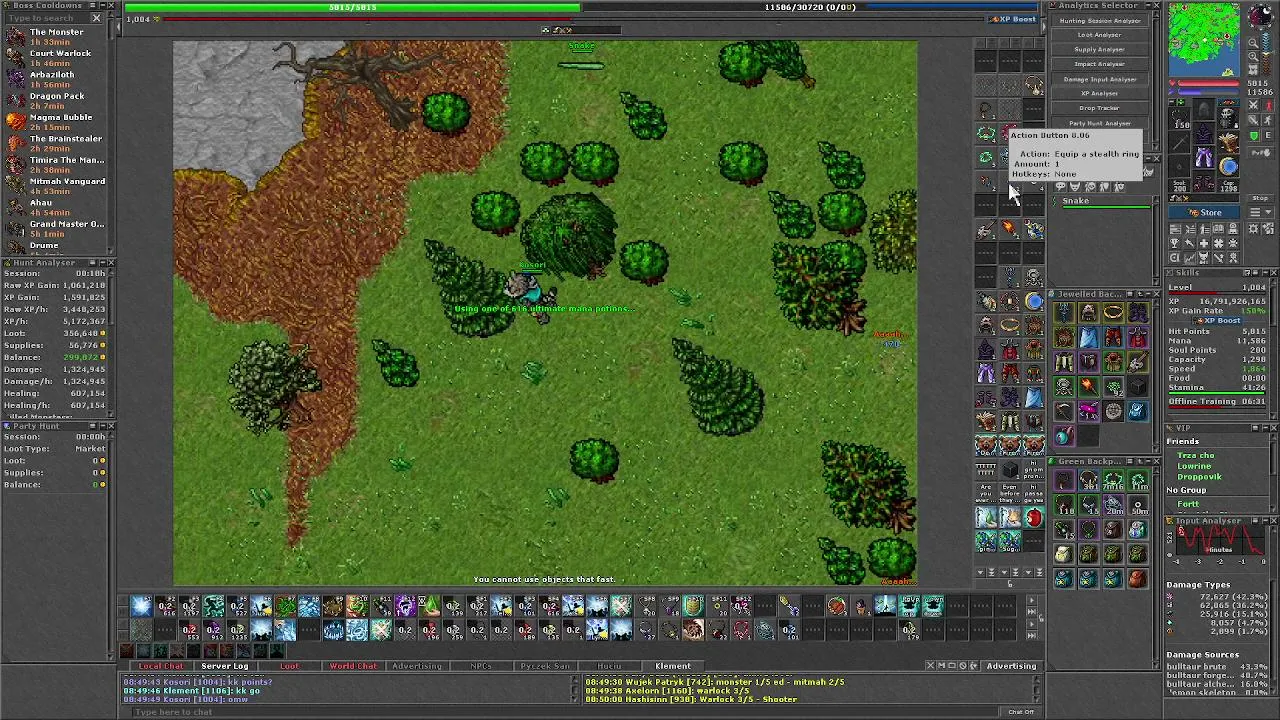1280x720 pixels.
Task: Select offensive crossed-swords fight mode
Action: pos(1253,105)
